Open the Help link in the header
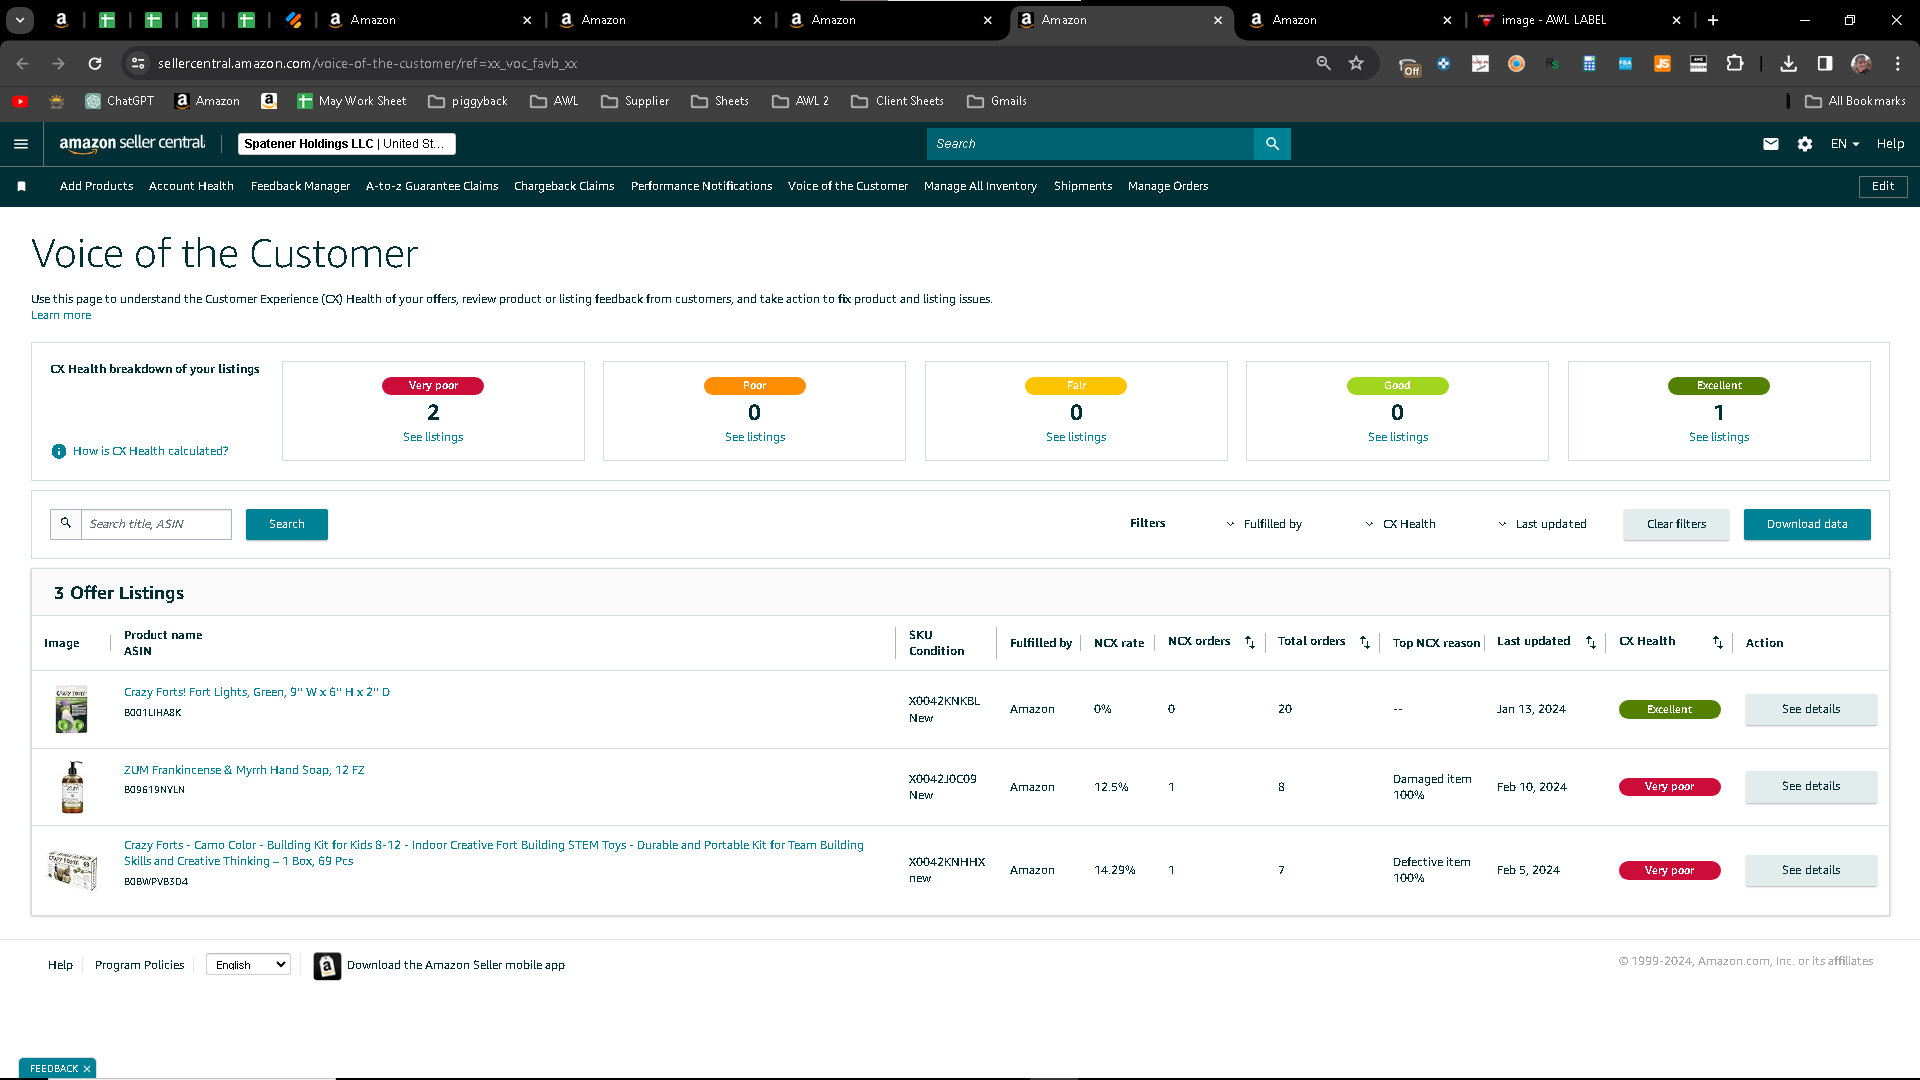The width and height of the screenshot is (1920, 1080). (1890, 144)
